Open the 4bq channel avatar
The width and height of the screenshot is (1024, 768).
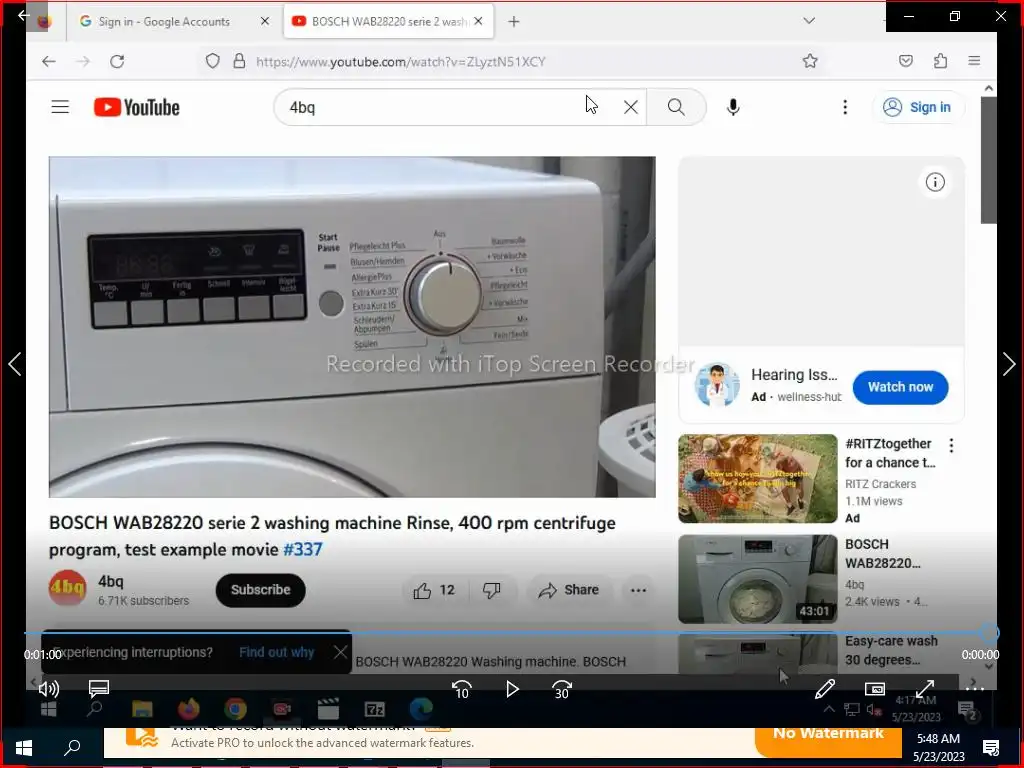pyautogui.click(x=67, y=588)
